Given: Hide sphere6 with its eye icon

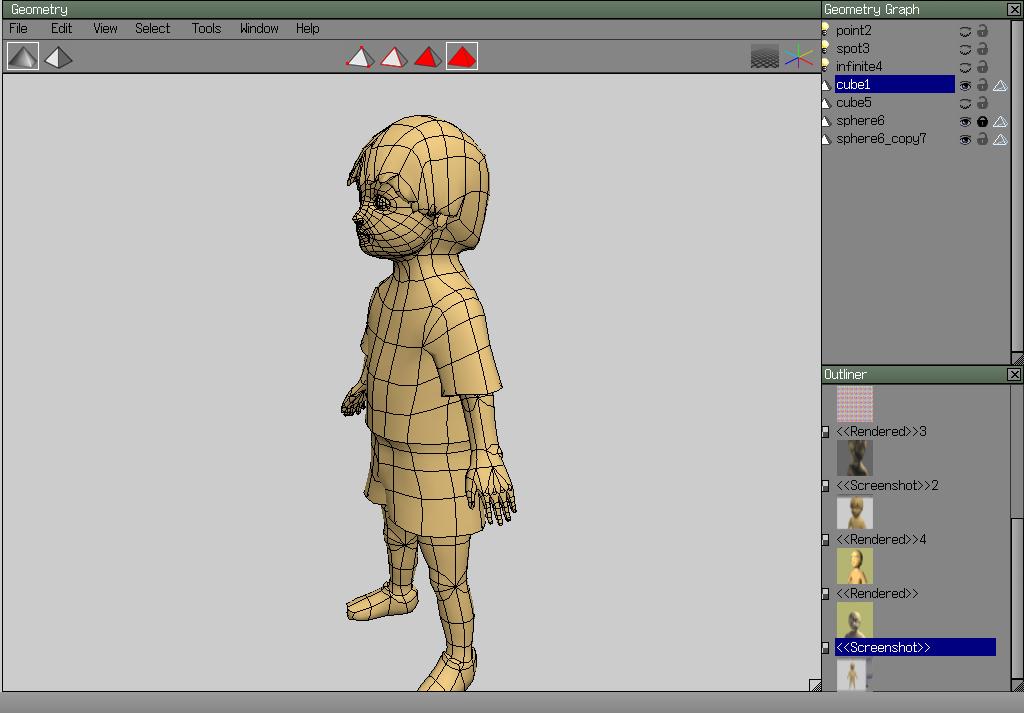Looking at the screenshot, I should [x=965, y=121].
